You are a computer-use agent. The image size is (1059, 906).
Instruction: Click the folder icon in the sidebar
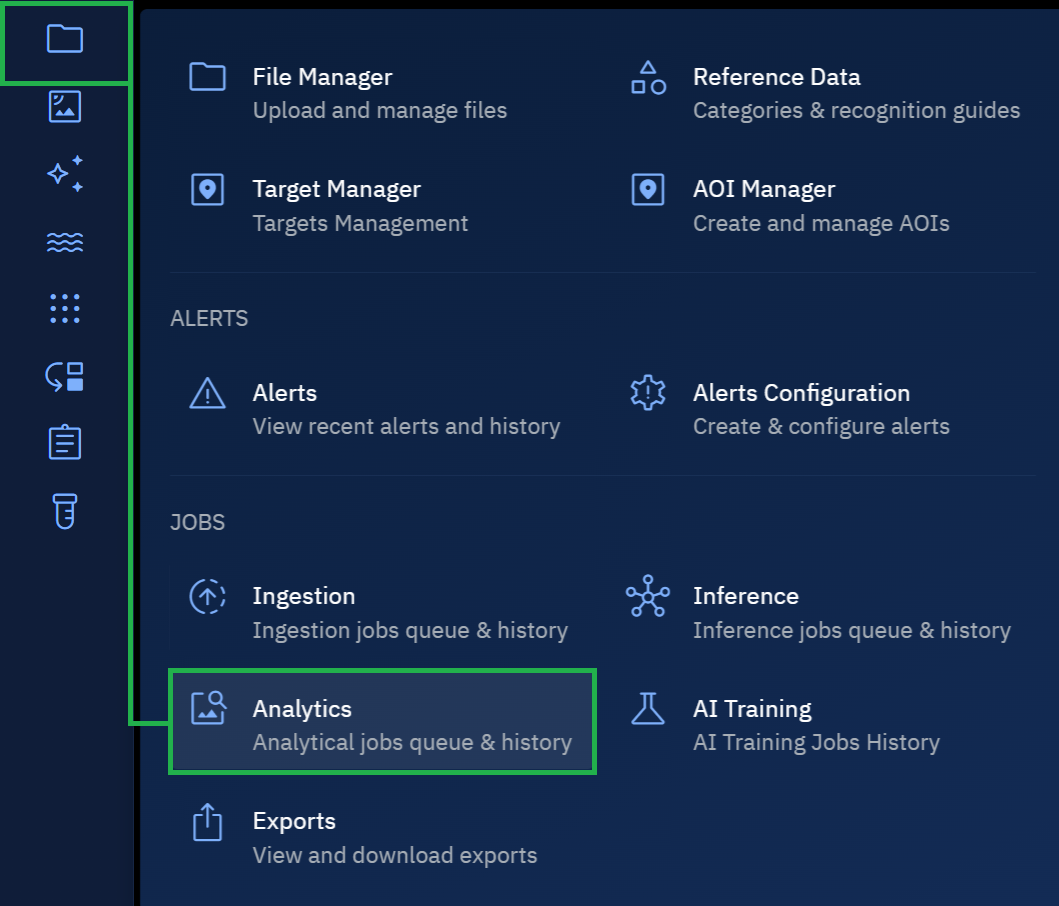65,40
